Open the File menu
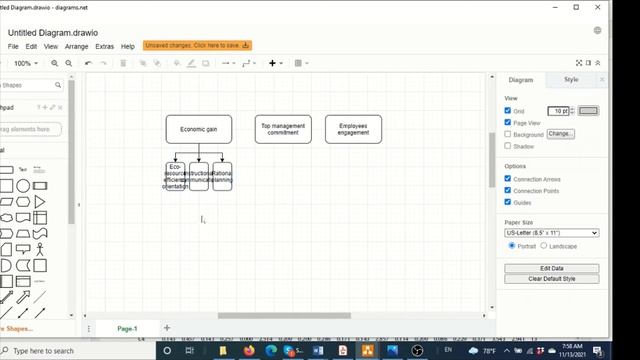 pyautogui.click(x=13, y=47)
